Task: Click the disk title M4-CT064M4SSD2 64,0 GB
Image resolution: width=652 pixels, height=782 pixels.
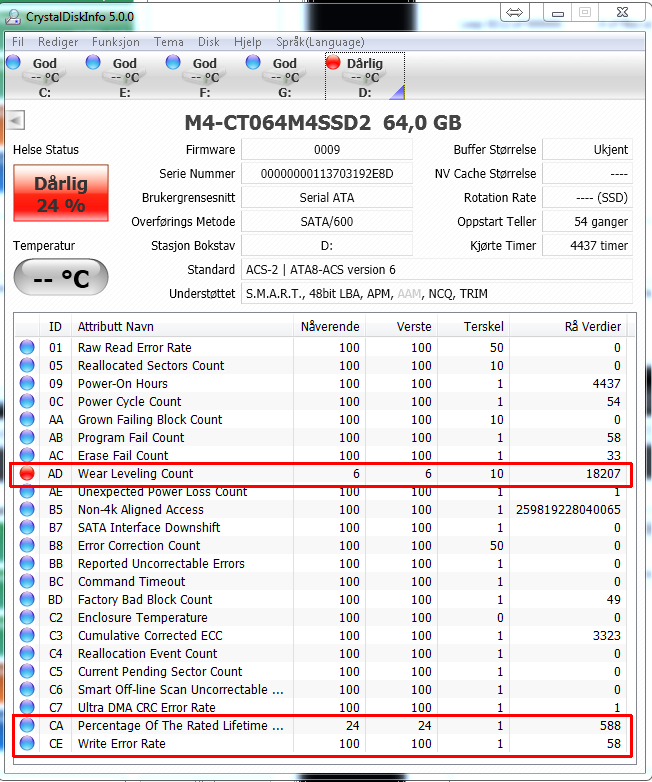Action: (x=323, y=123)
